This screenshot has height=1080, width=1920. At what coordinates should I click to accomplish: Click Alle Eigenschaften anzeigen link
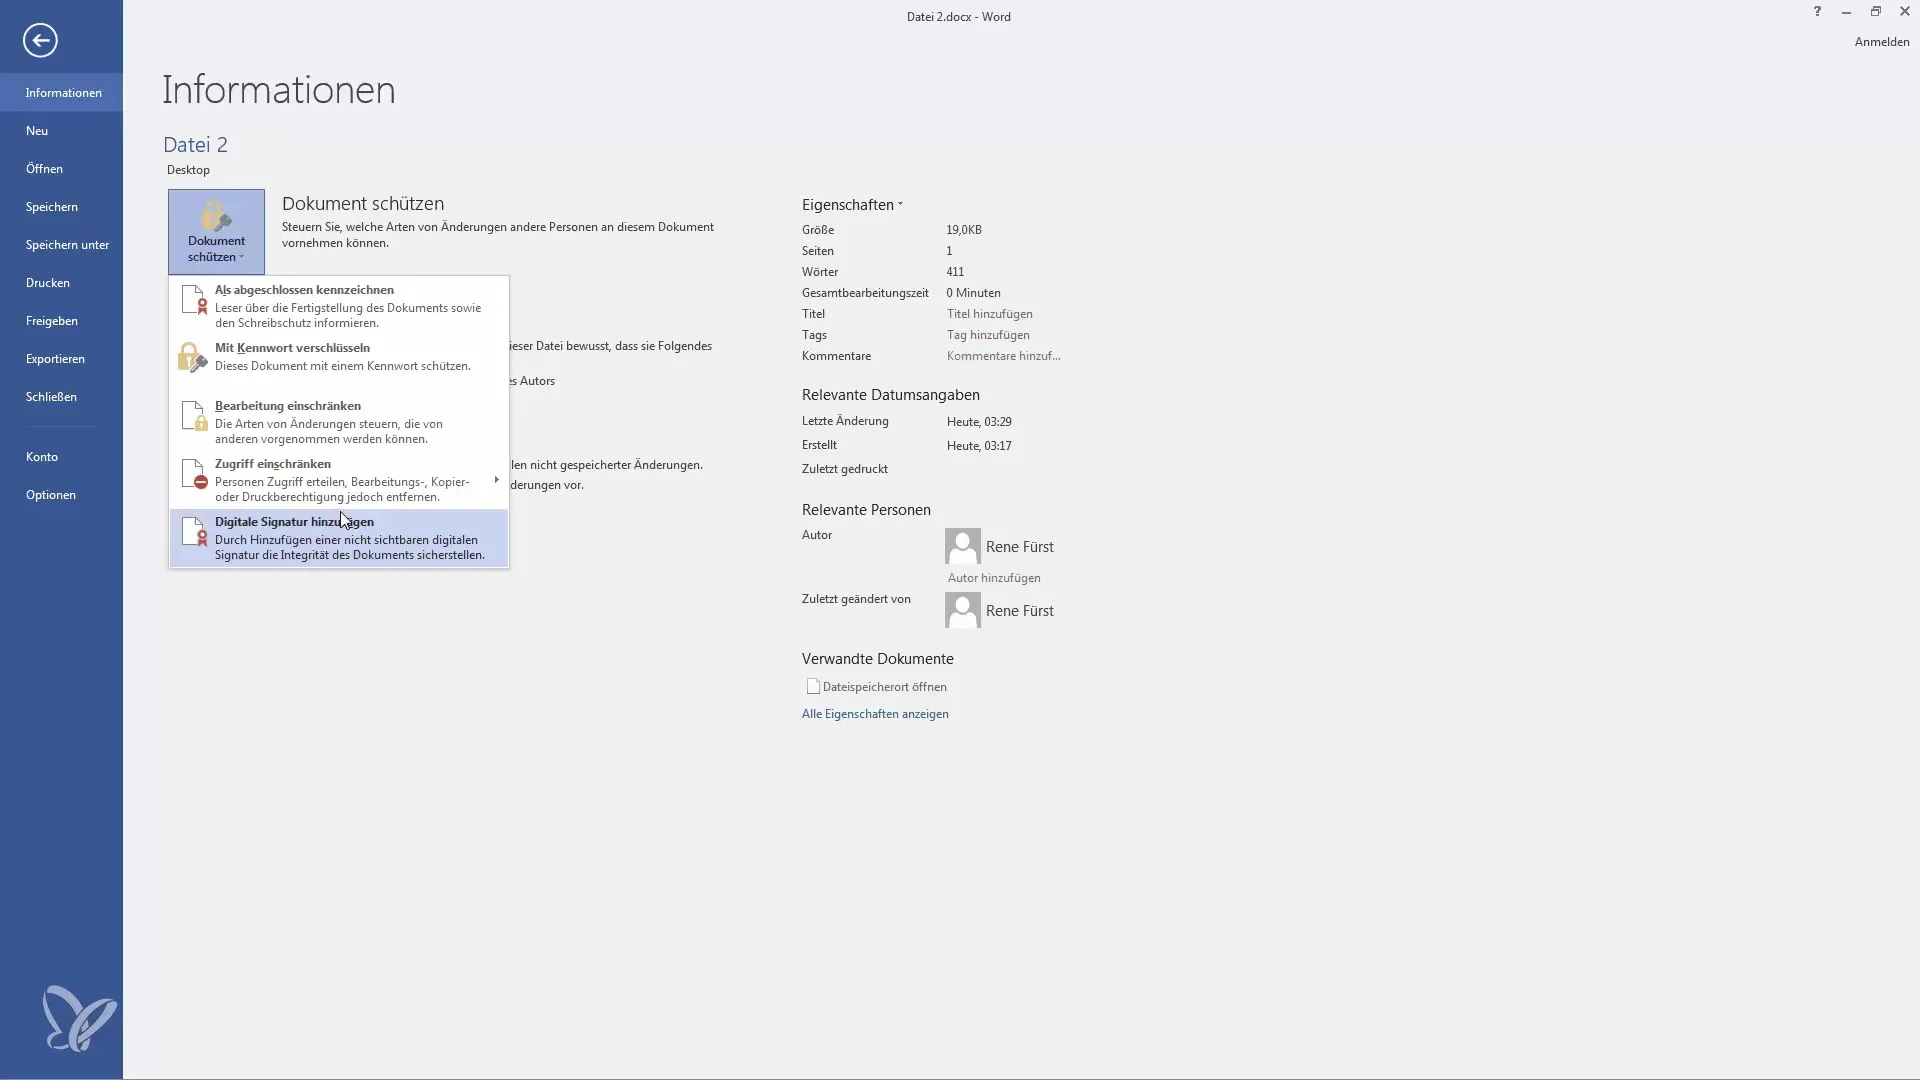[x=874, y=713]
